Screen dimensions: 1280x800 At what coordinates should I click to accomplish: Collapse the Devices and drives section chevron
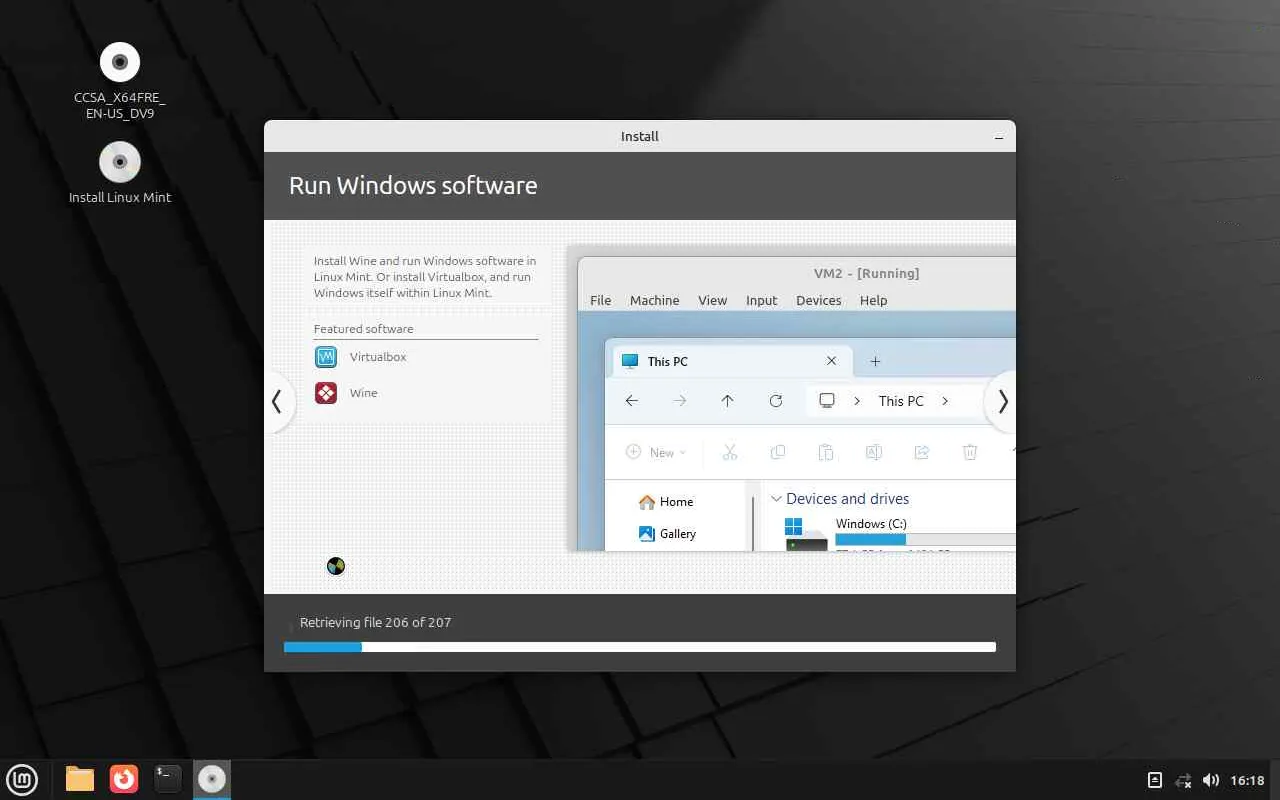pyautogui.click(x=776, y=499)
